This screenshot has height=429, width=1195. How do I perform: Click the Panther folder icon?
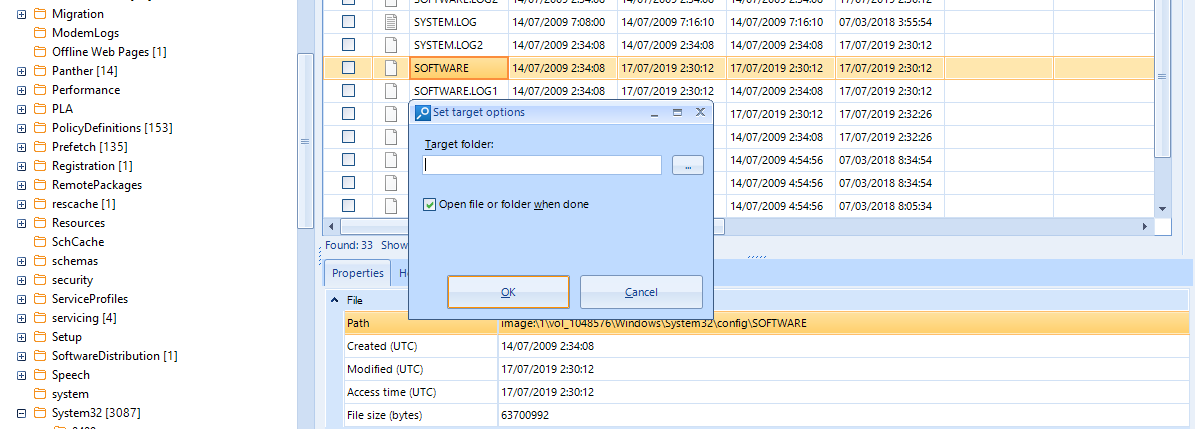40,71
